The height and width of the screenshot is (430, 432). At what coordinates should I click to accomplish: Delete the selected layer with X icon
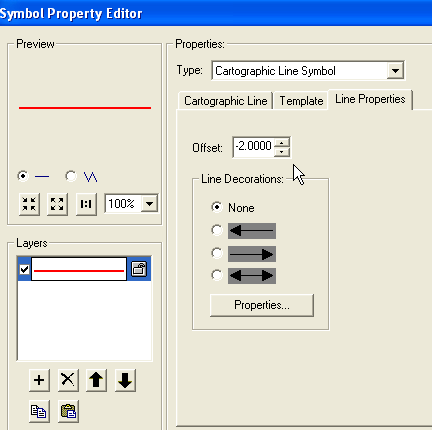coord(68,380)
